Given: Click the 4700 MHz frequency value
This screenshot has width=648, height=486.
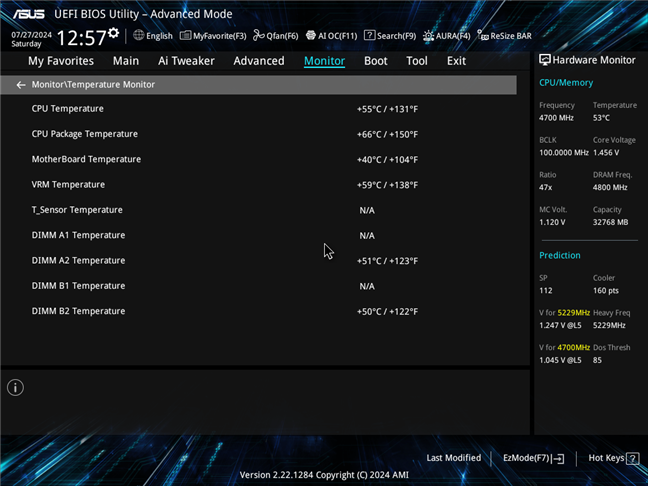Looking at the screenshot, I should coord(556,118).
